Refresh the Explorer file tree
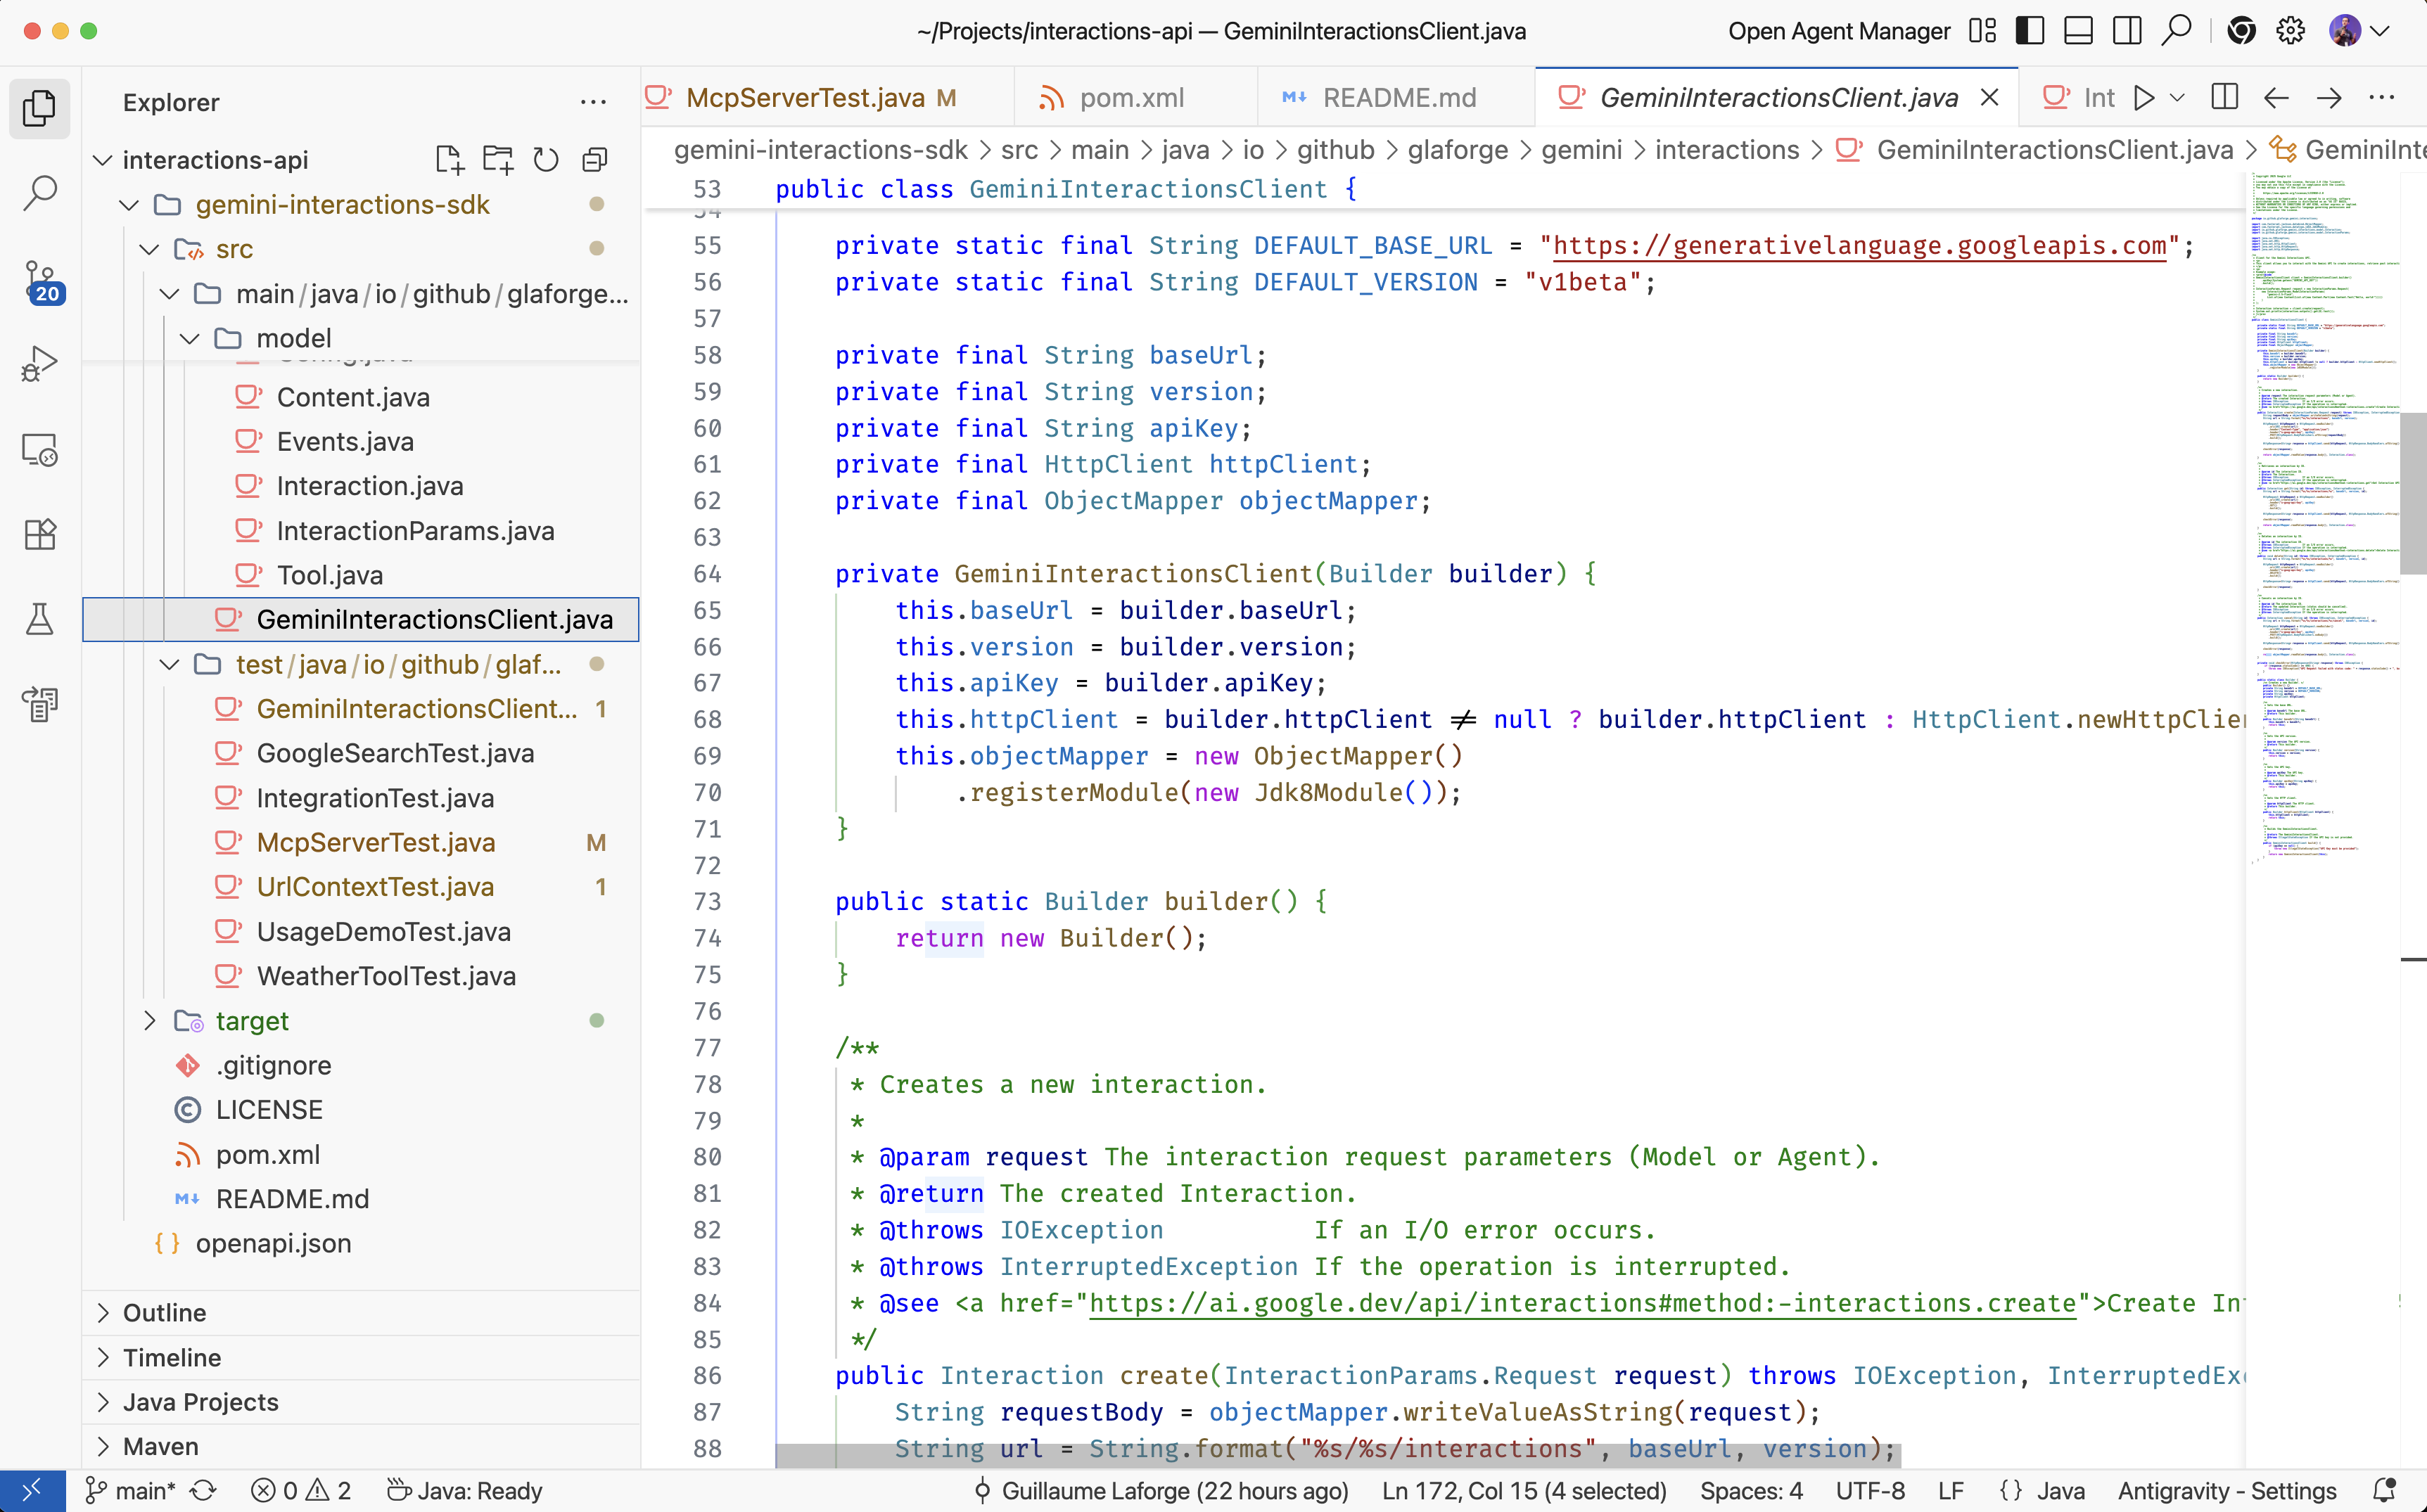 [x=546, y=160]
